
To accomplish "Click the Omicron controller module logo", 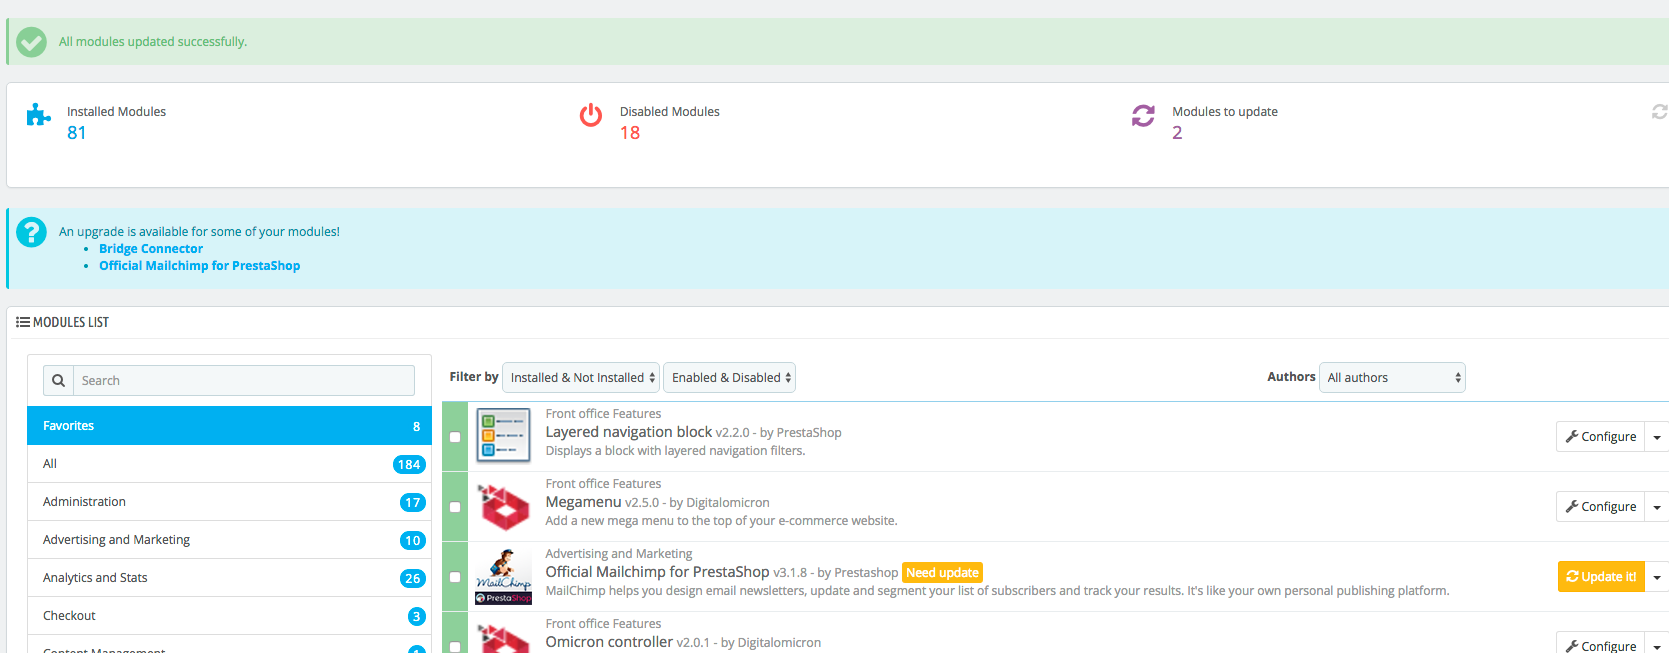I will (x=503, y=637).
